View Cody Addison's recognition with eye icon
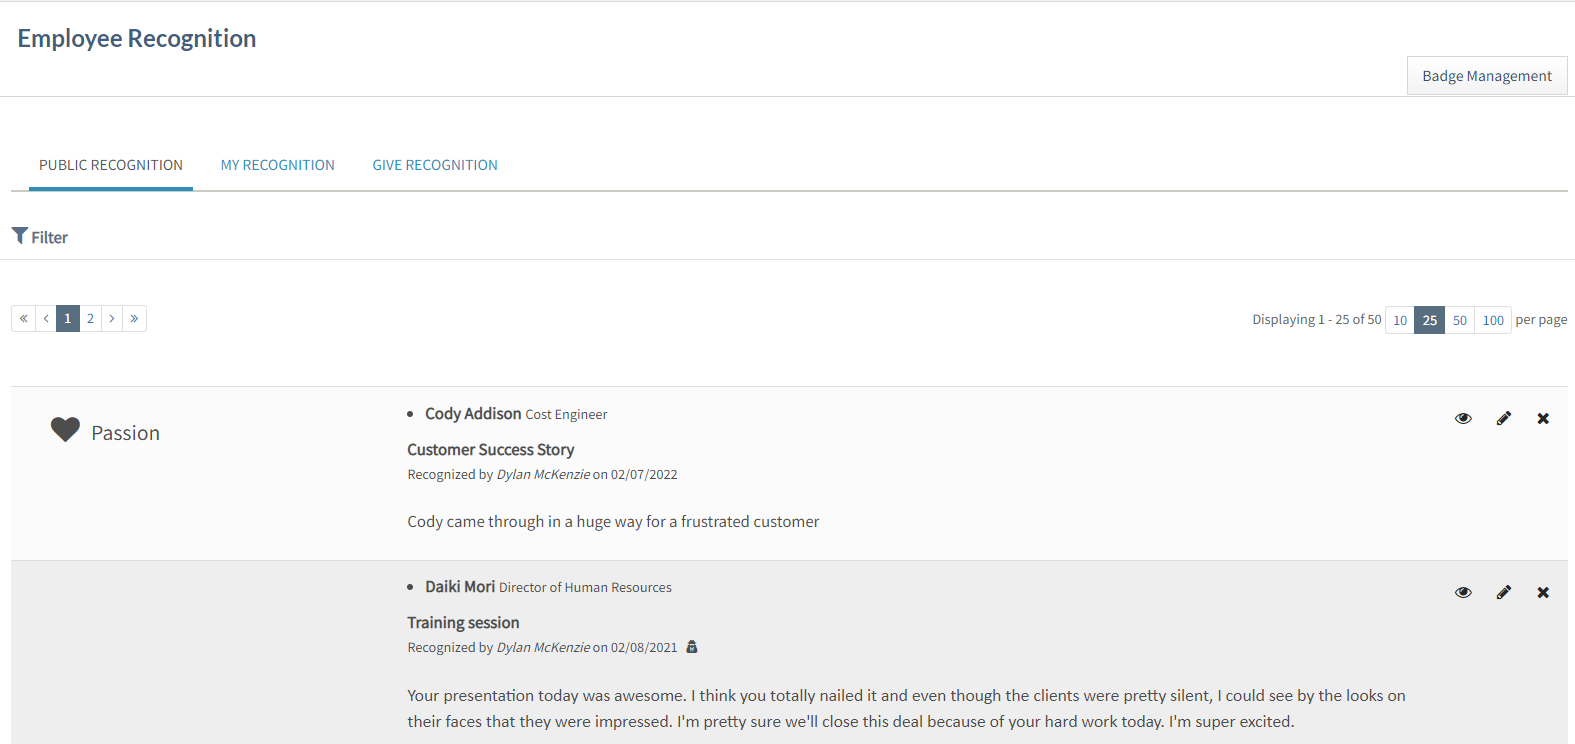The width and height of the screenshot is (1575, 744). [1463, 419]
